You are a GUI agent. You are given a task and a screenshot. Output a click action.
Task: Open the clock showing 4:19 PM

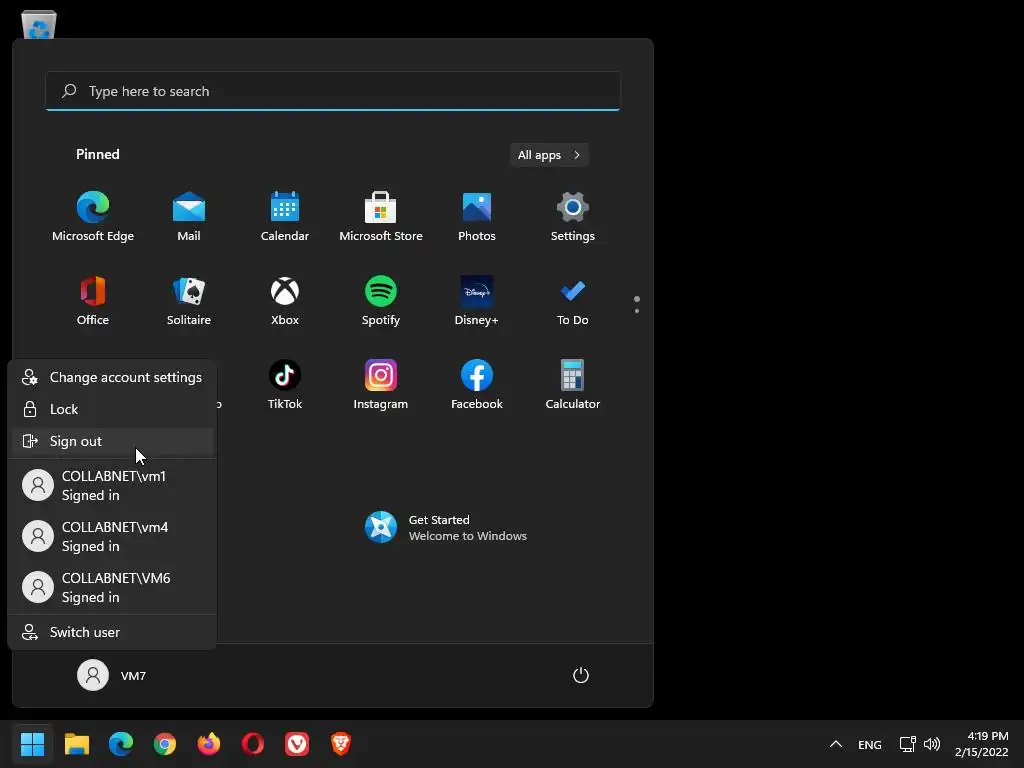click(982, 744)
